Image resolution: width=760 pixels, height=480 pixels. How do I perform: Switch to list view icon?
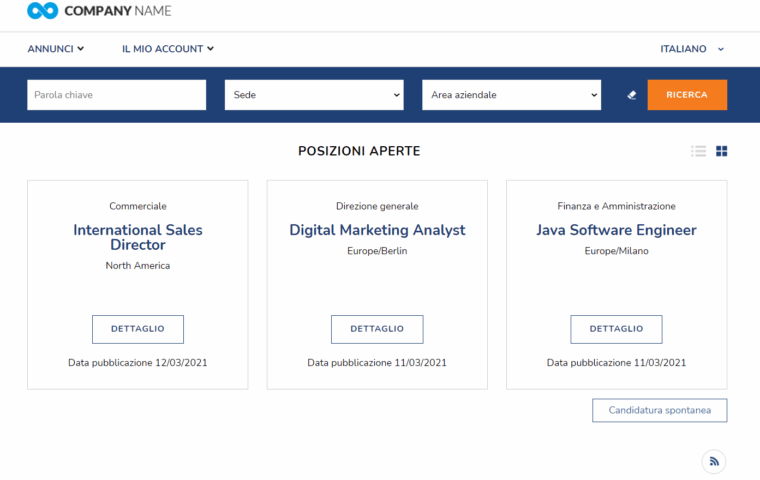tap(698, 151)
